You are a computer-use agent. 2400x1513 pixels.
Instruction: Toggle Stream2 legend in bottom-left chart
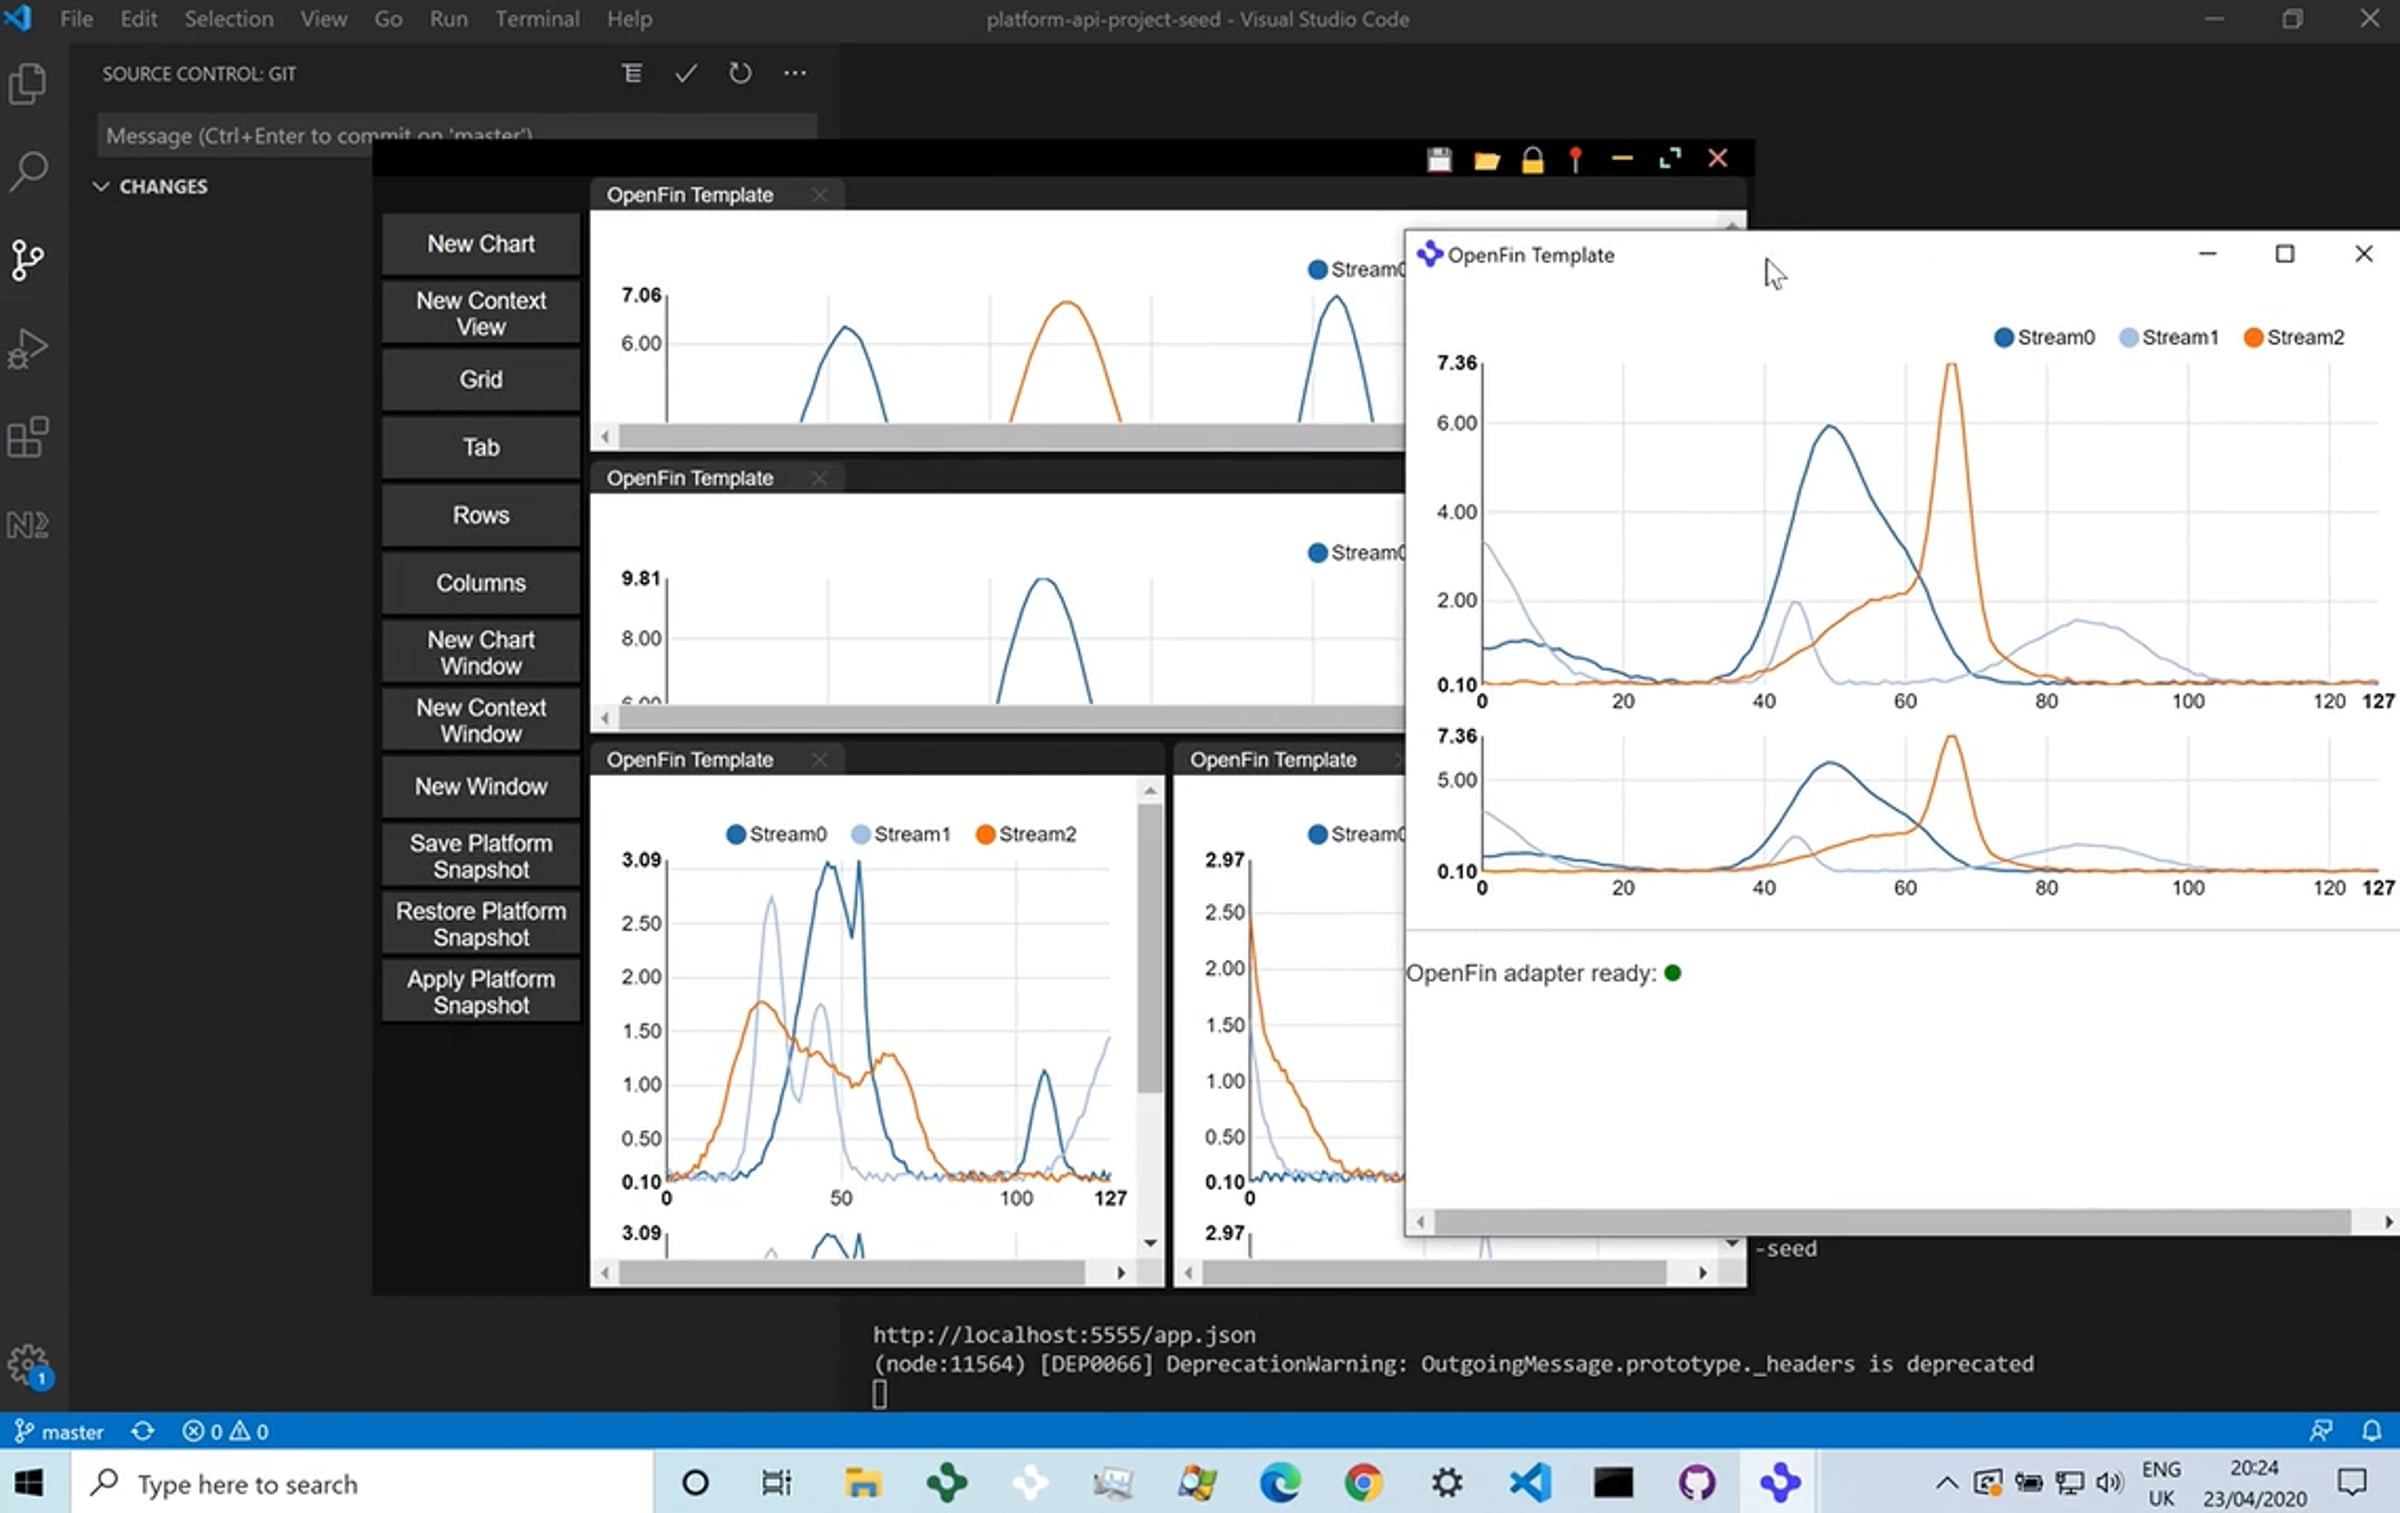point(1026,834)
